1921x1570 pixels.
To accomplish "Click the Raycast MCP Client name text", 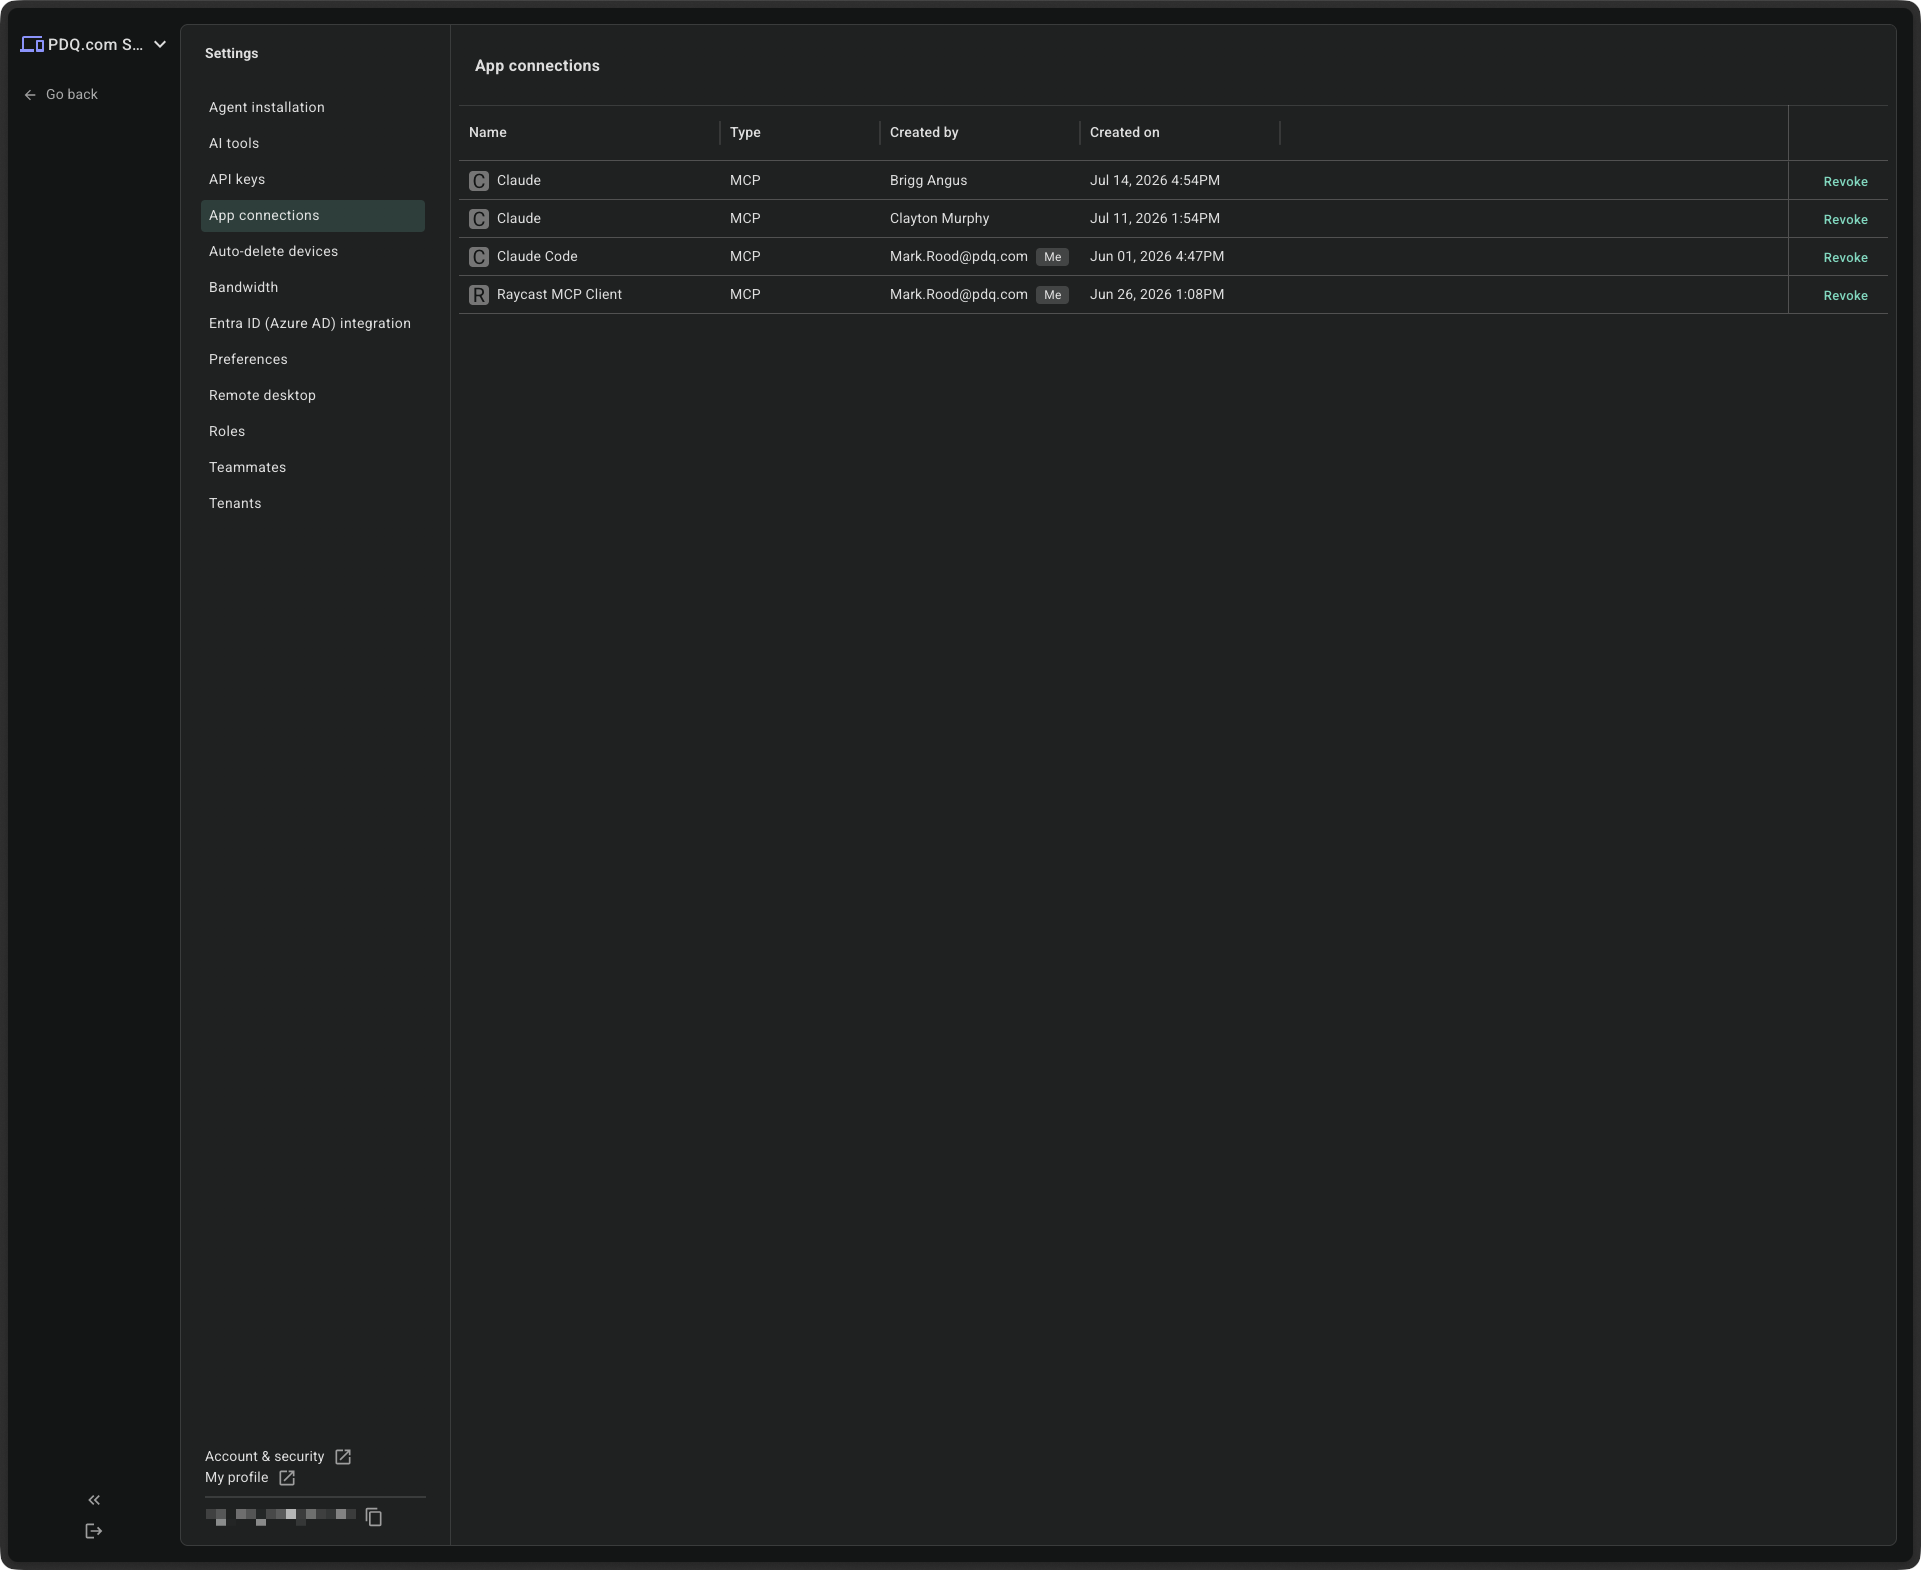I will [559, 295].
